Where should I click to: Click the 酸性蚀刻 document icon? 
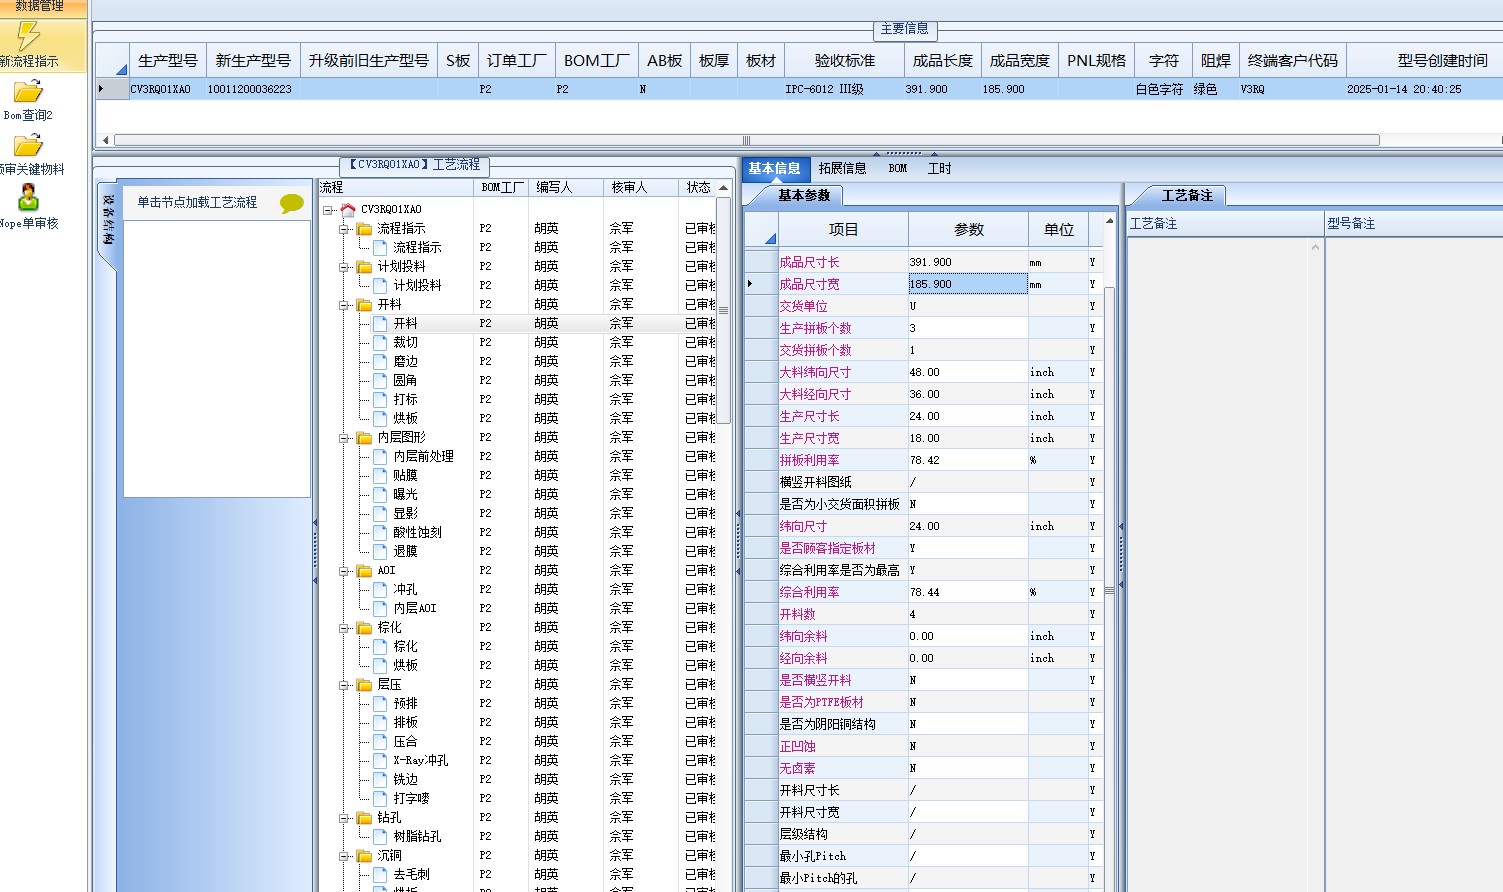[380, 533]
